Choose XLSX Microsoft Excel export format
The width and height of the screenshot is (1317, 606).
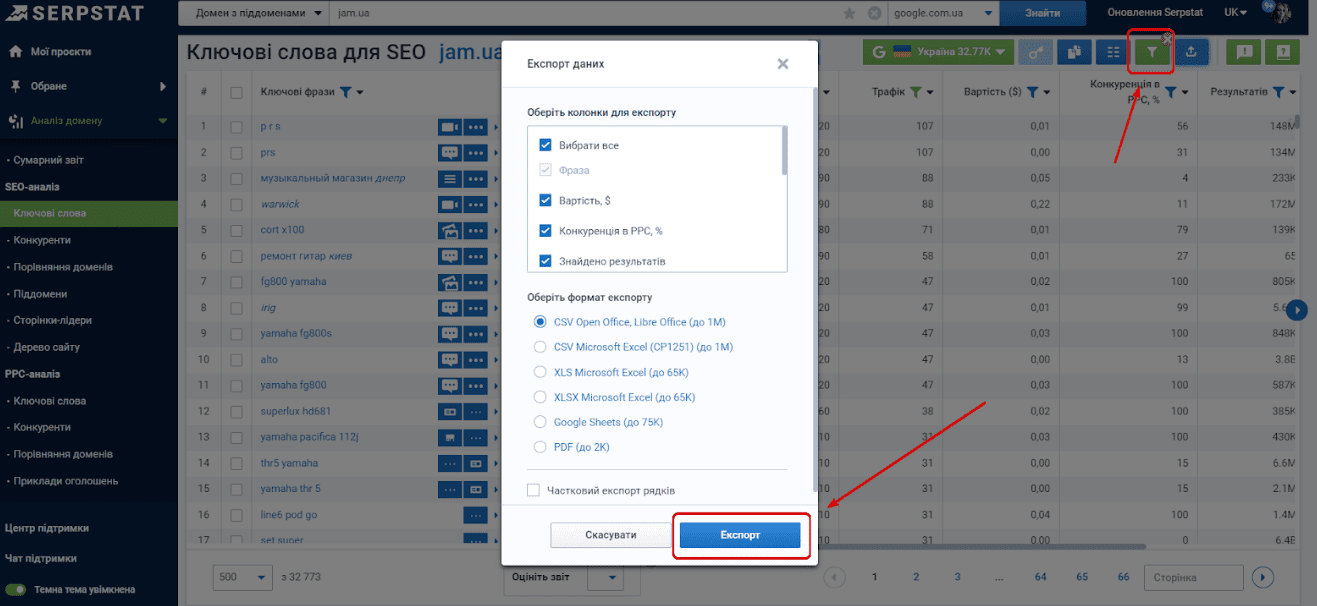point(541,397)
